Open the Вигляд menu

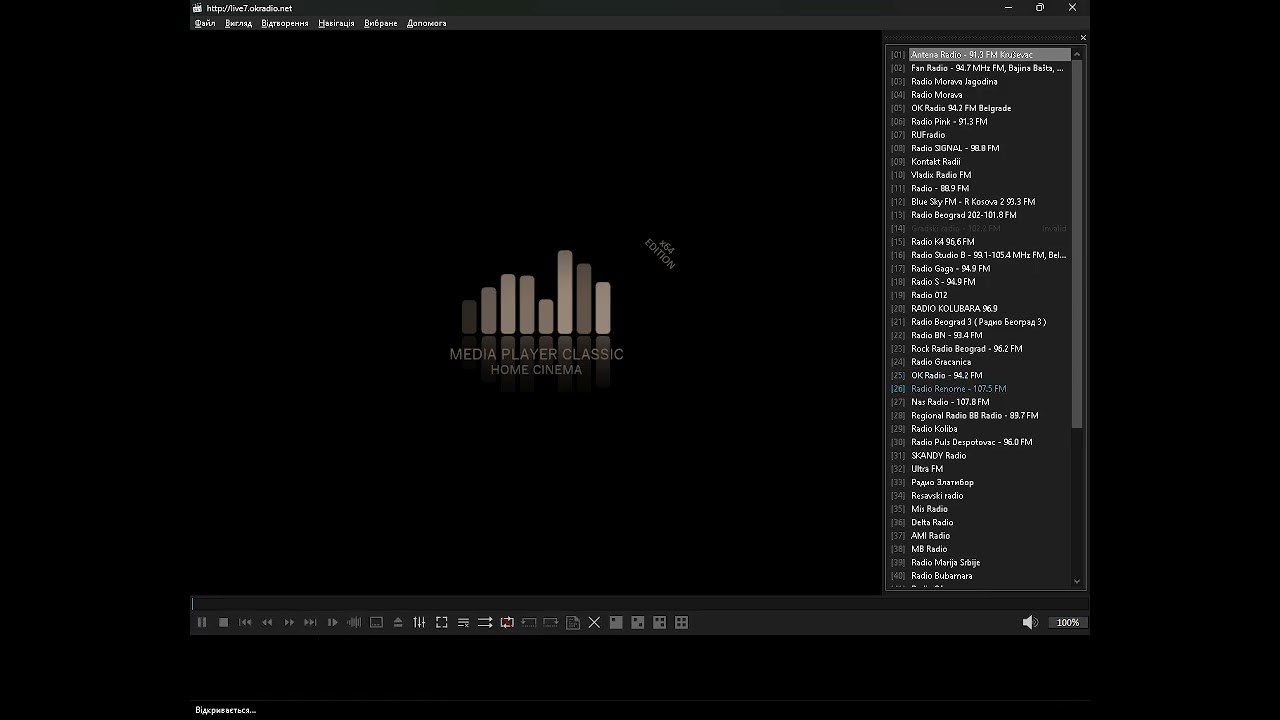[x=239, y=23]
